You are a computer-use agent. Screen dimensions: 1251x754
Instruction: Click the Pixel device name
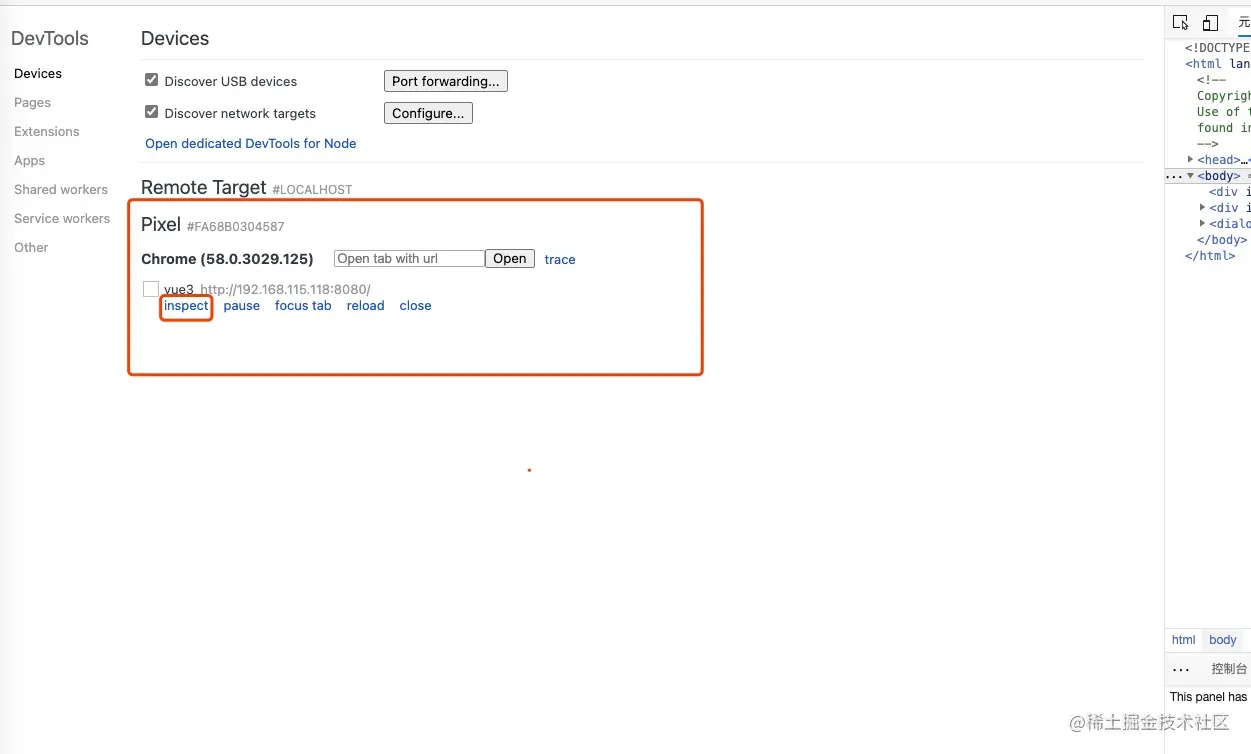[161, 225]
